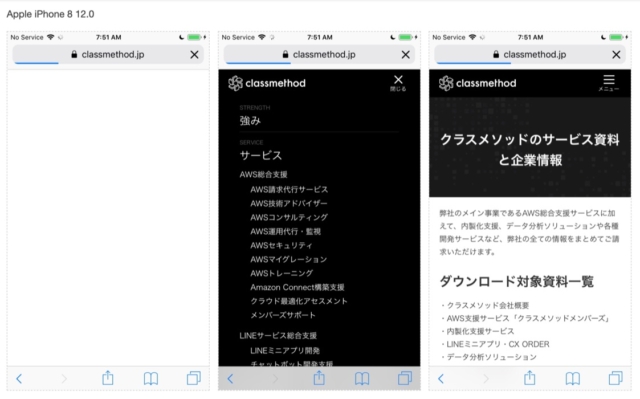This screenshot has width=640, height=399.
Task: Tap the classmethod.jp address in the first phone
Action: [x=113, y=54]
